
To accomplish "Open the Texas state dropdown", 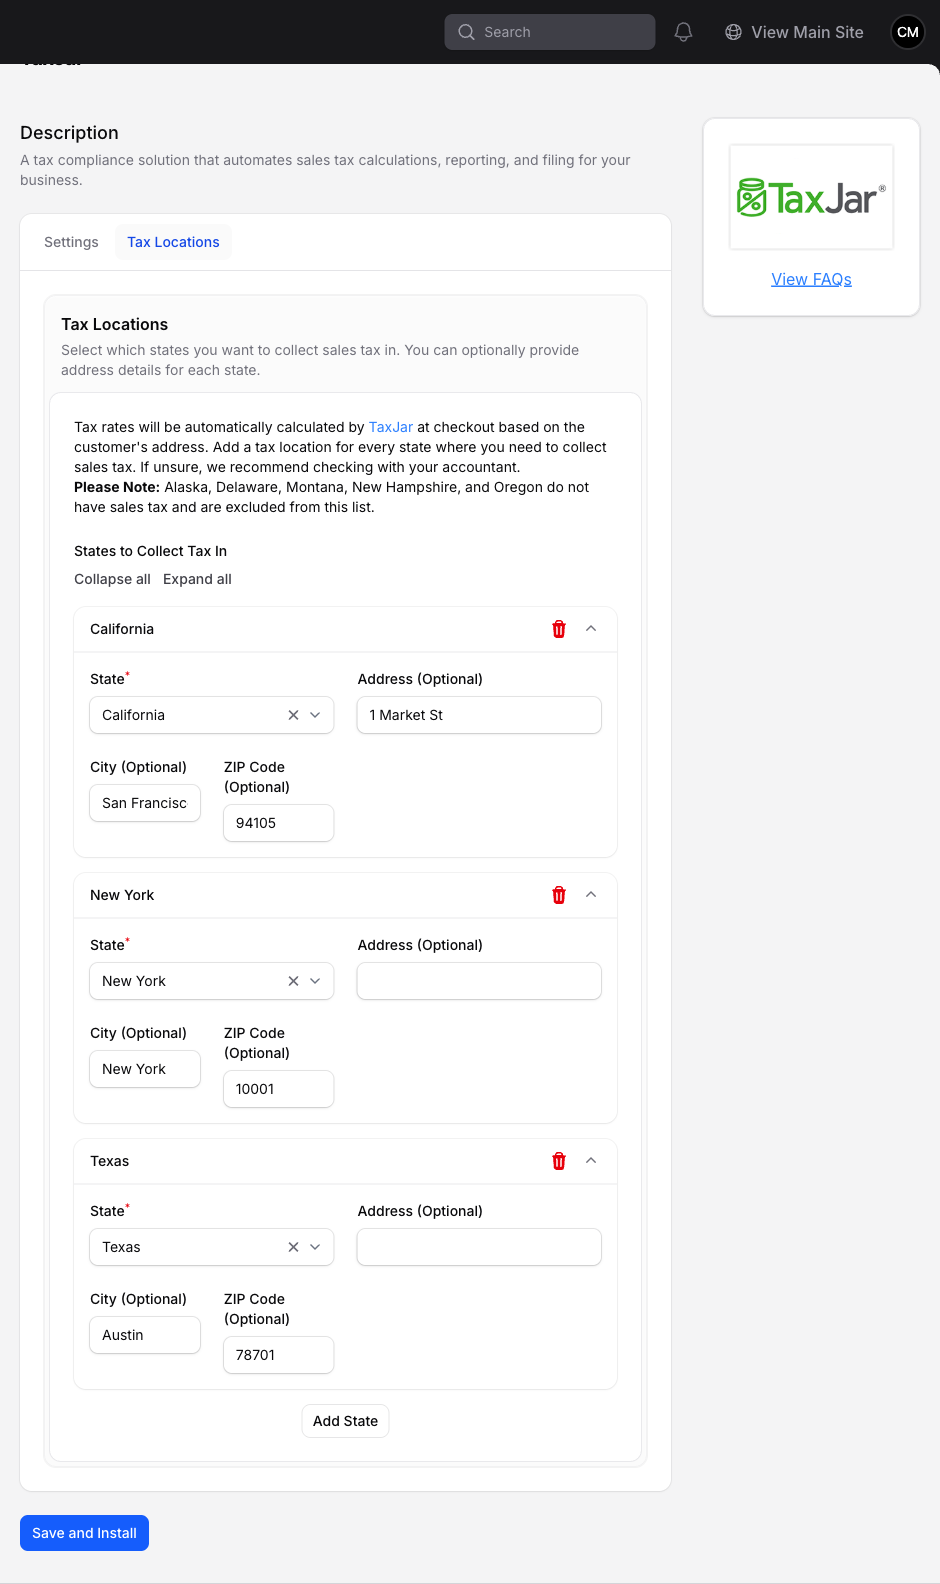I will pos(315,1247).
